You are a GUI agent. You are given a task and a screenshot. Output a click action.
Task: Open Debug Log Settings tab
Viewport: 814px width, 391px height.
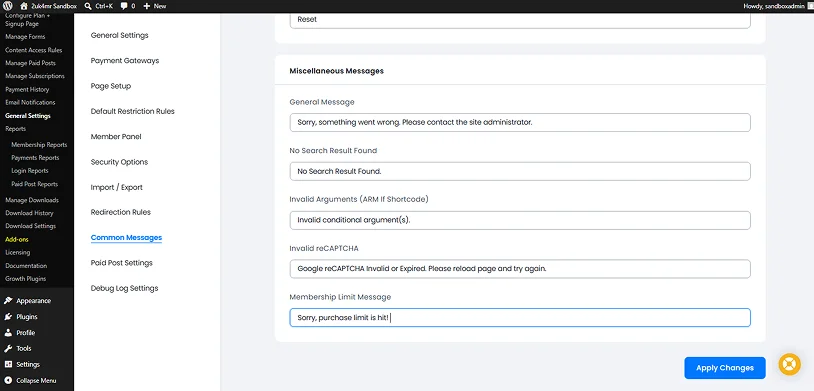125,288
